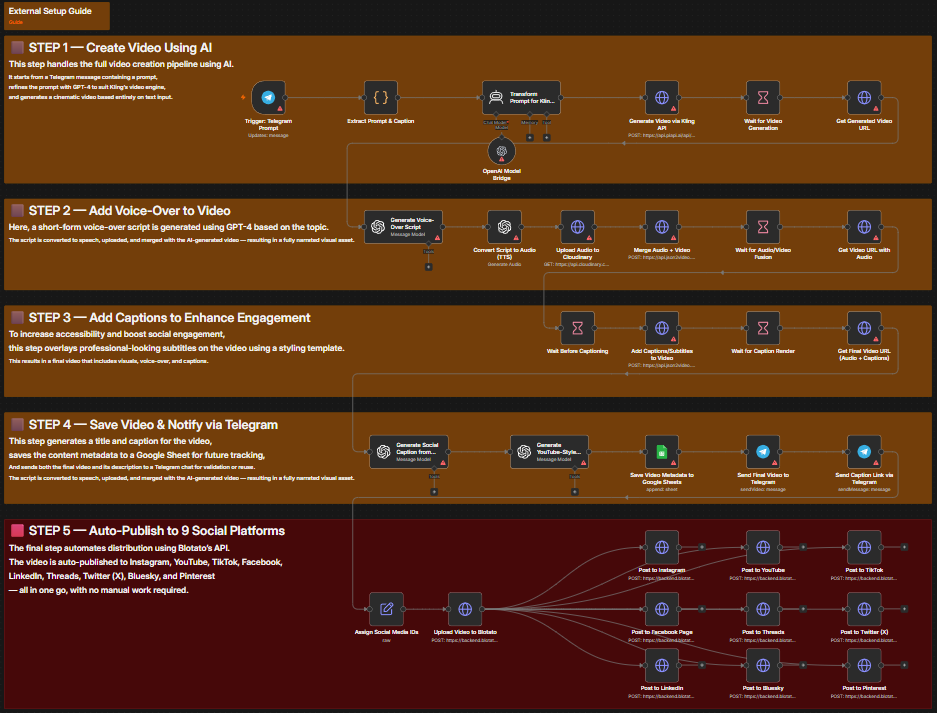Select the Assign Social Media IDs node
Screen dimensions: 937x713
click(x=387, y=609)
